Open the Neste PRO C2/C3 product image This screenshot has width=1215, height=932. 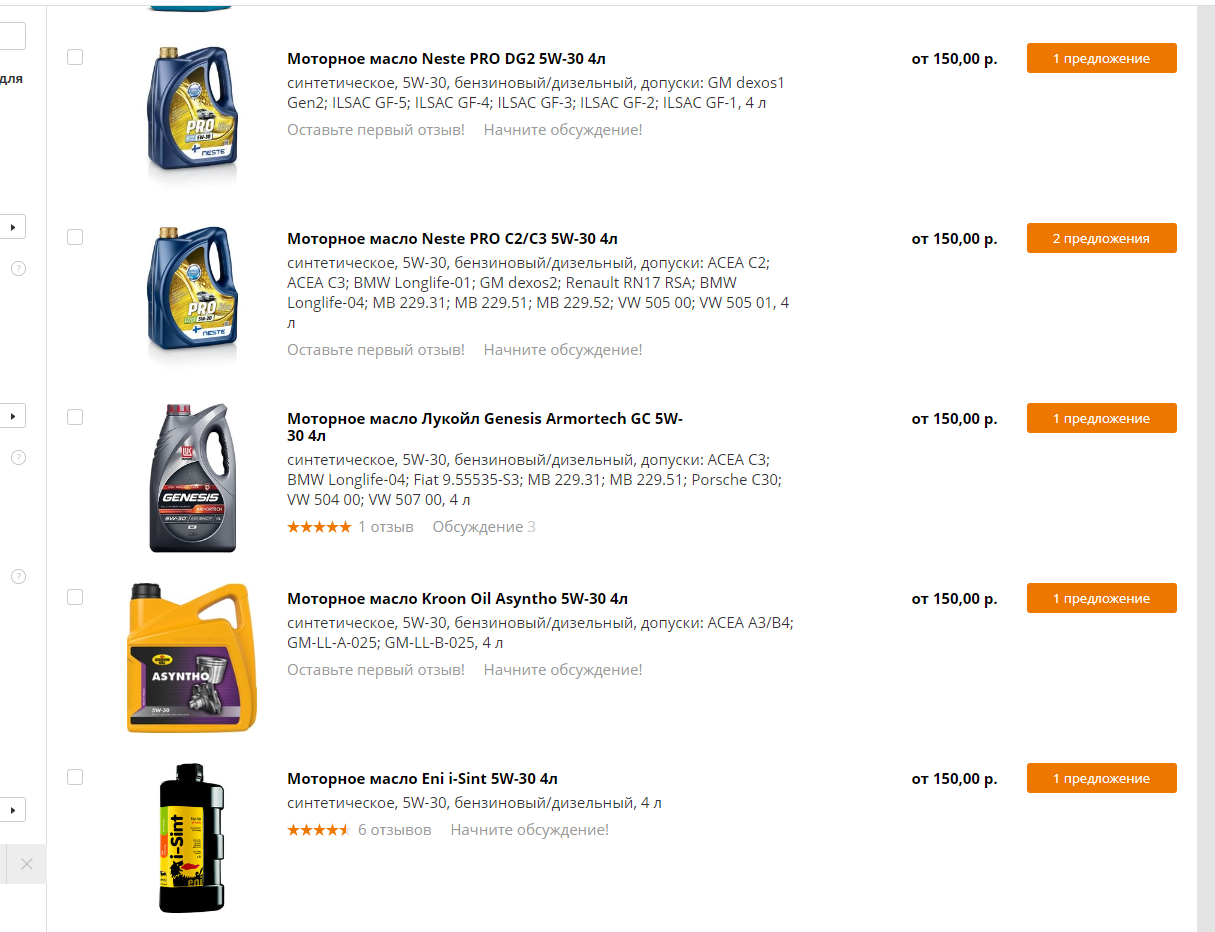193,293
